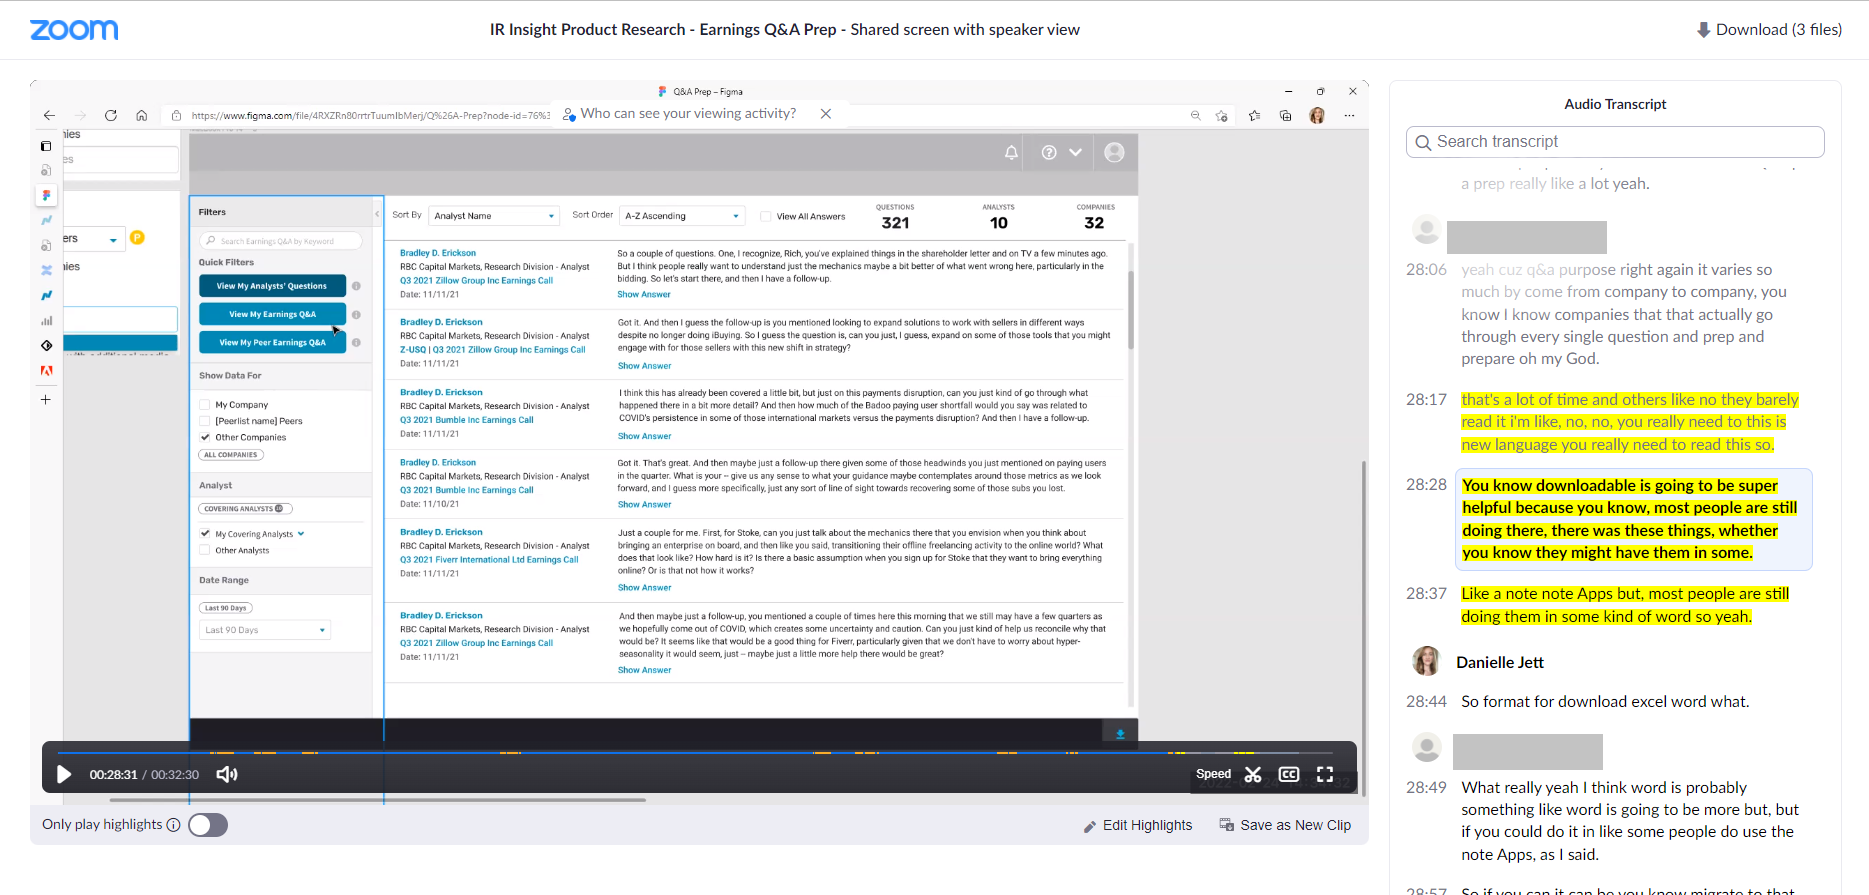Open the playback Speed menu

click(1213, 774)
